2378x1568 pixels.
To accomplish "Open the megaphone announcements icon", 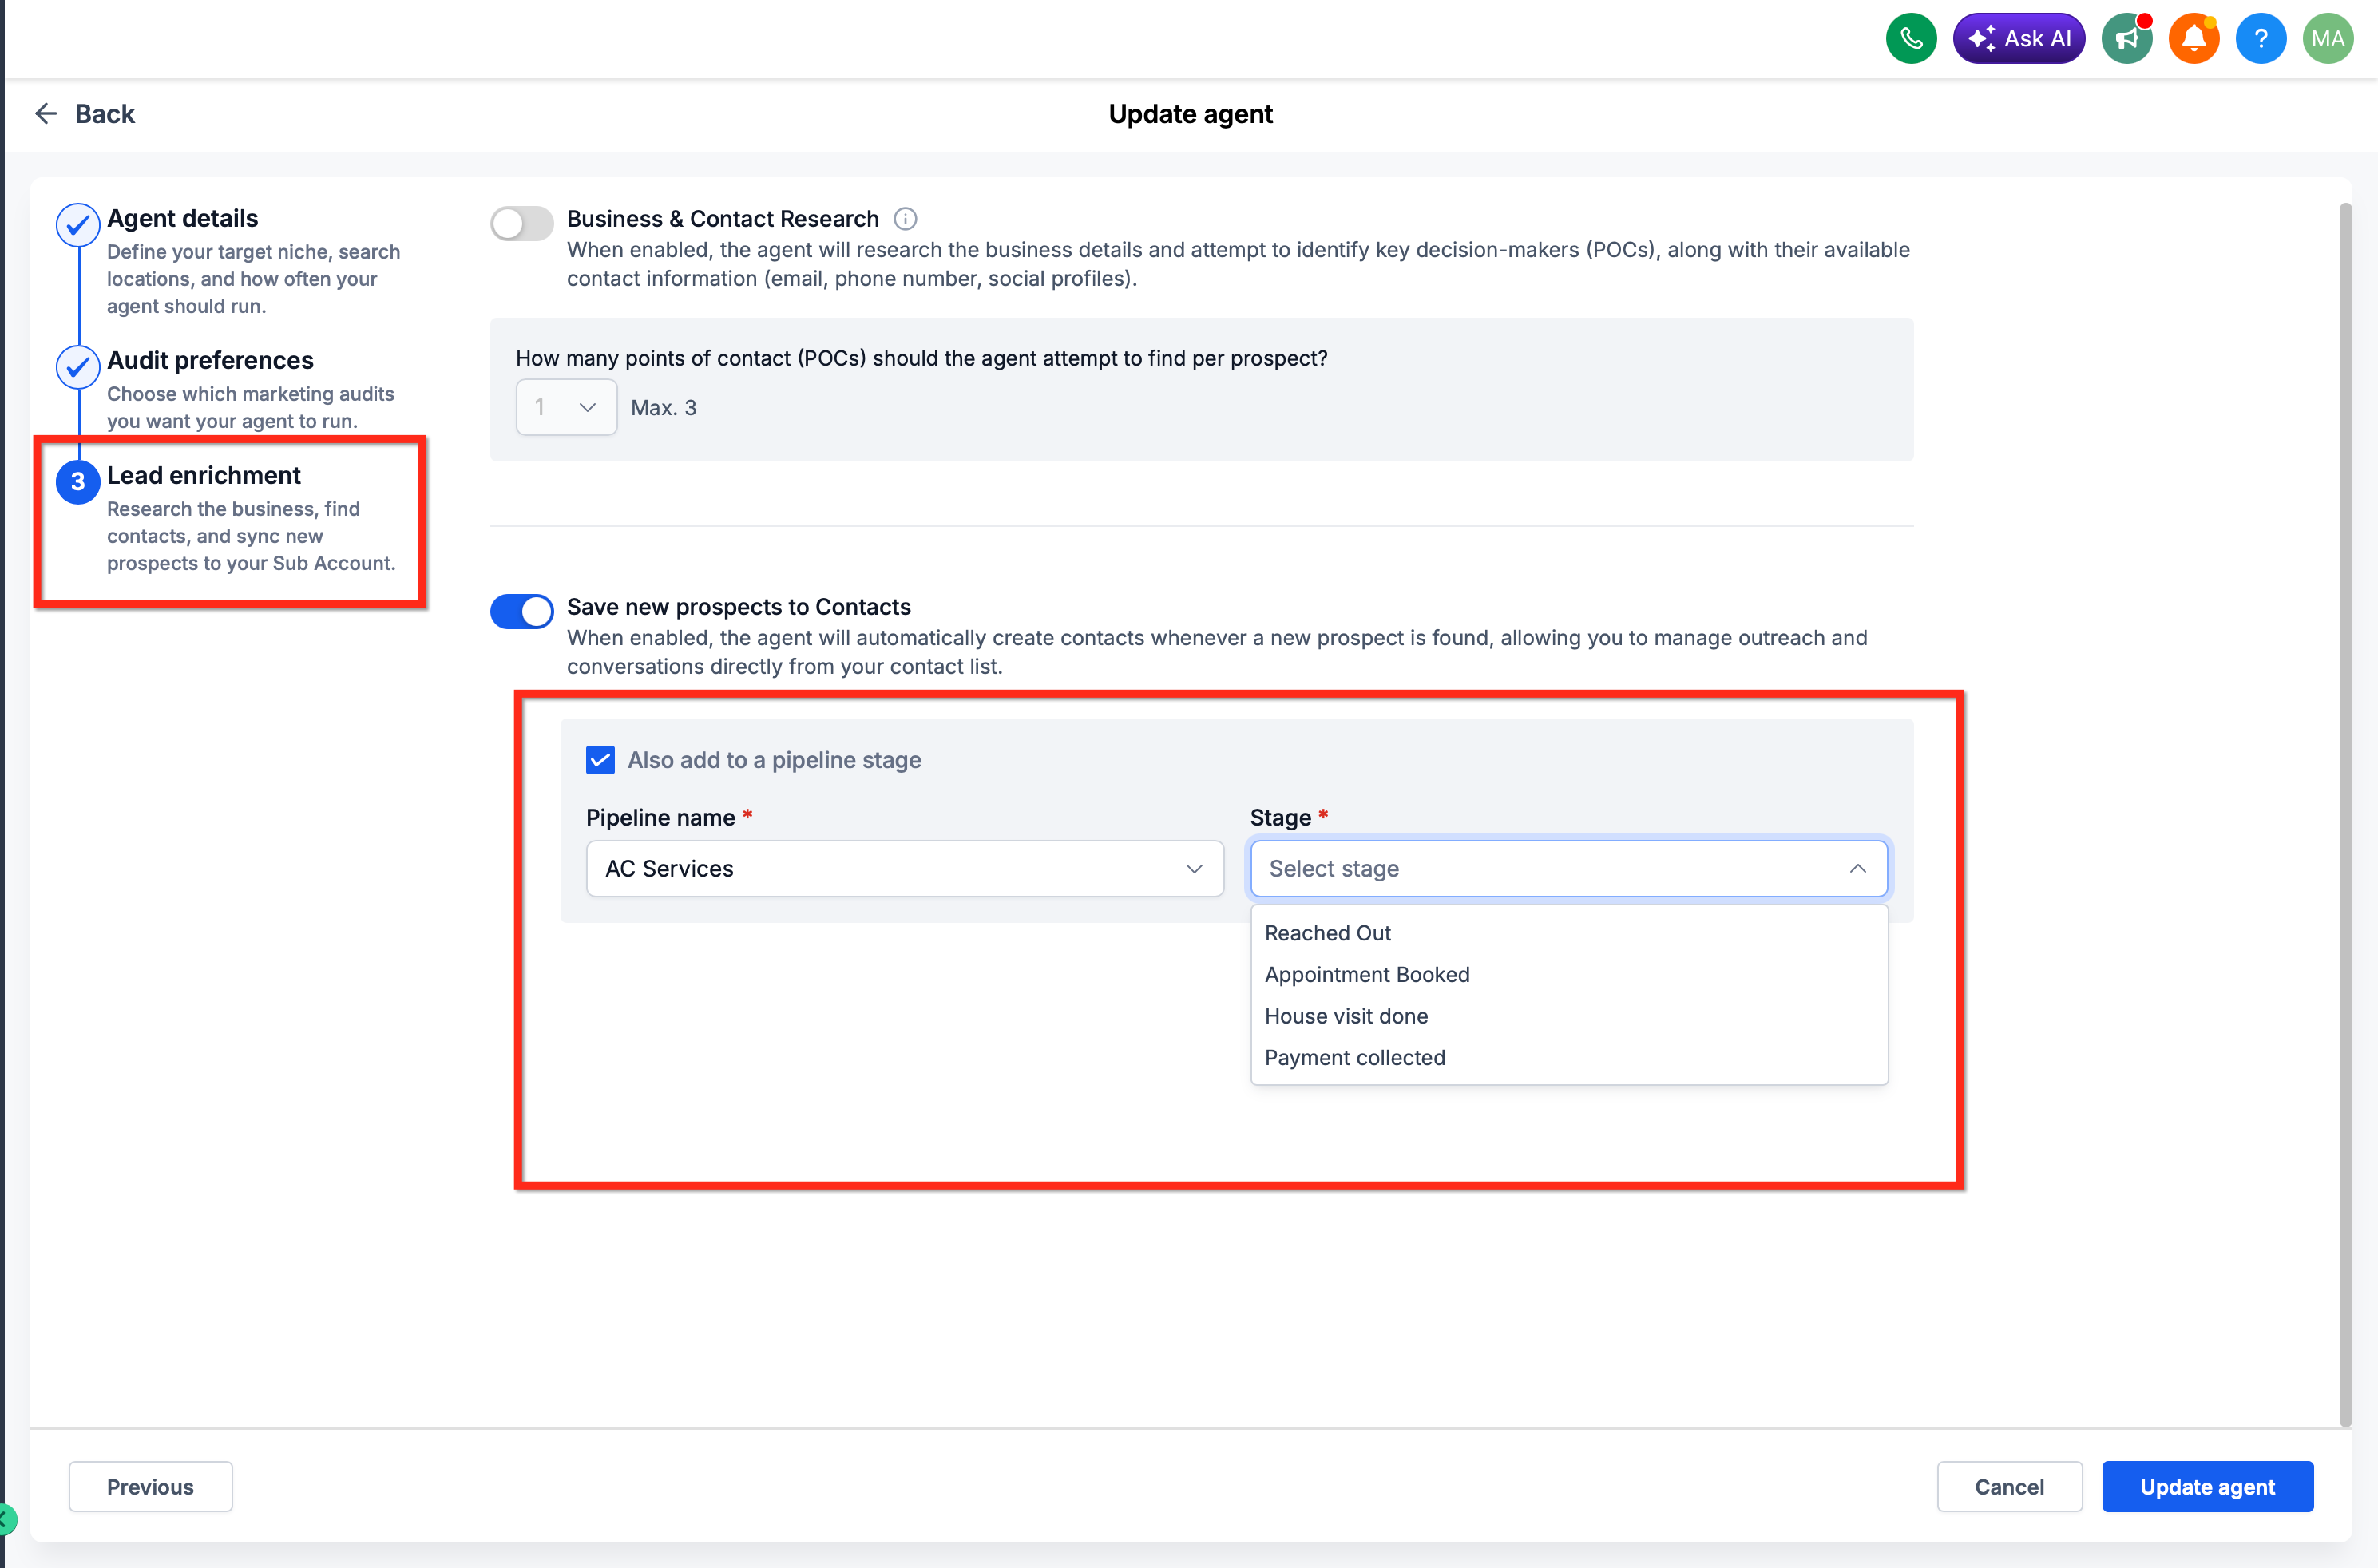I will (2126, 39).
